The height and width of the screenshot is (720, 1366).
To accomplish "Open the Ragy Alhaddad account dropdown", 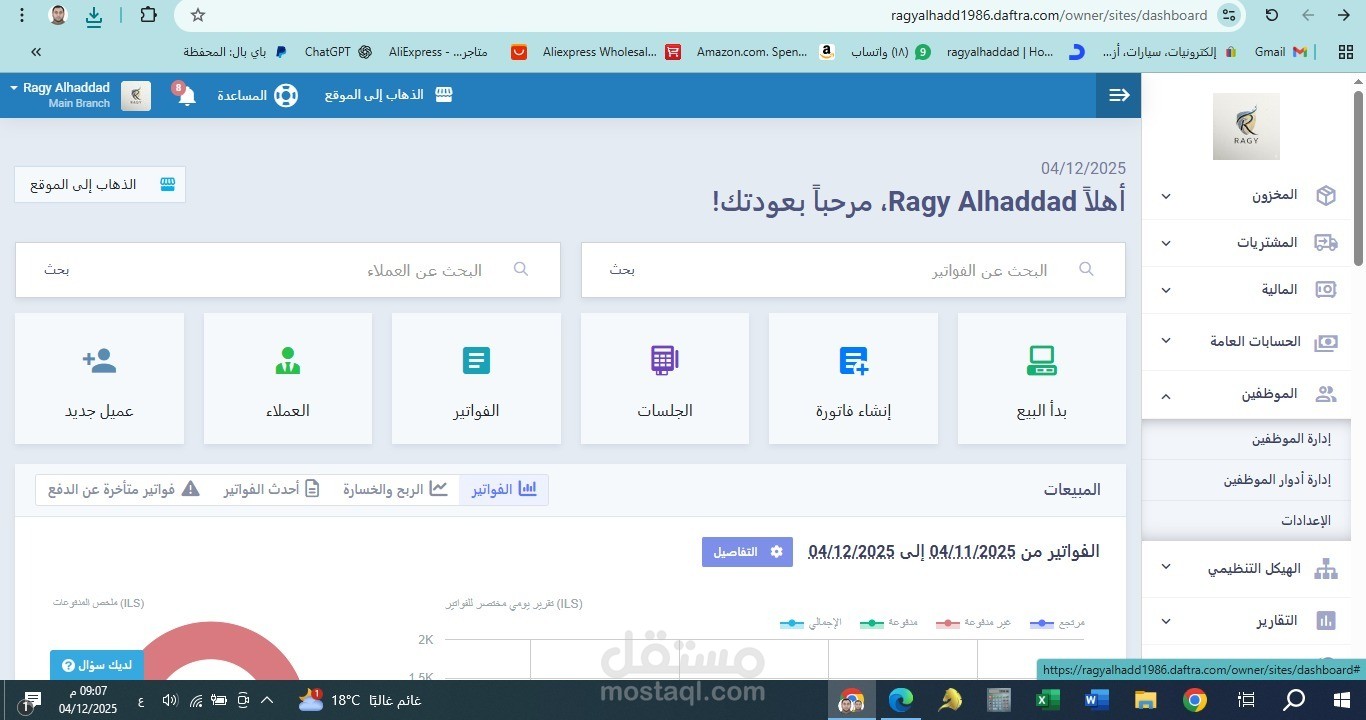I will pos(60,95).
